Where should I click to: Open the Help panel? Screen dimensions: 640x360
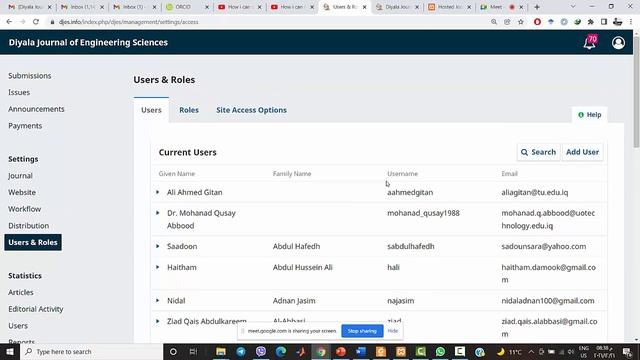tap(590, 115)
